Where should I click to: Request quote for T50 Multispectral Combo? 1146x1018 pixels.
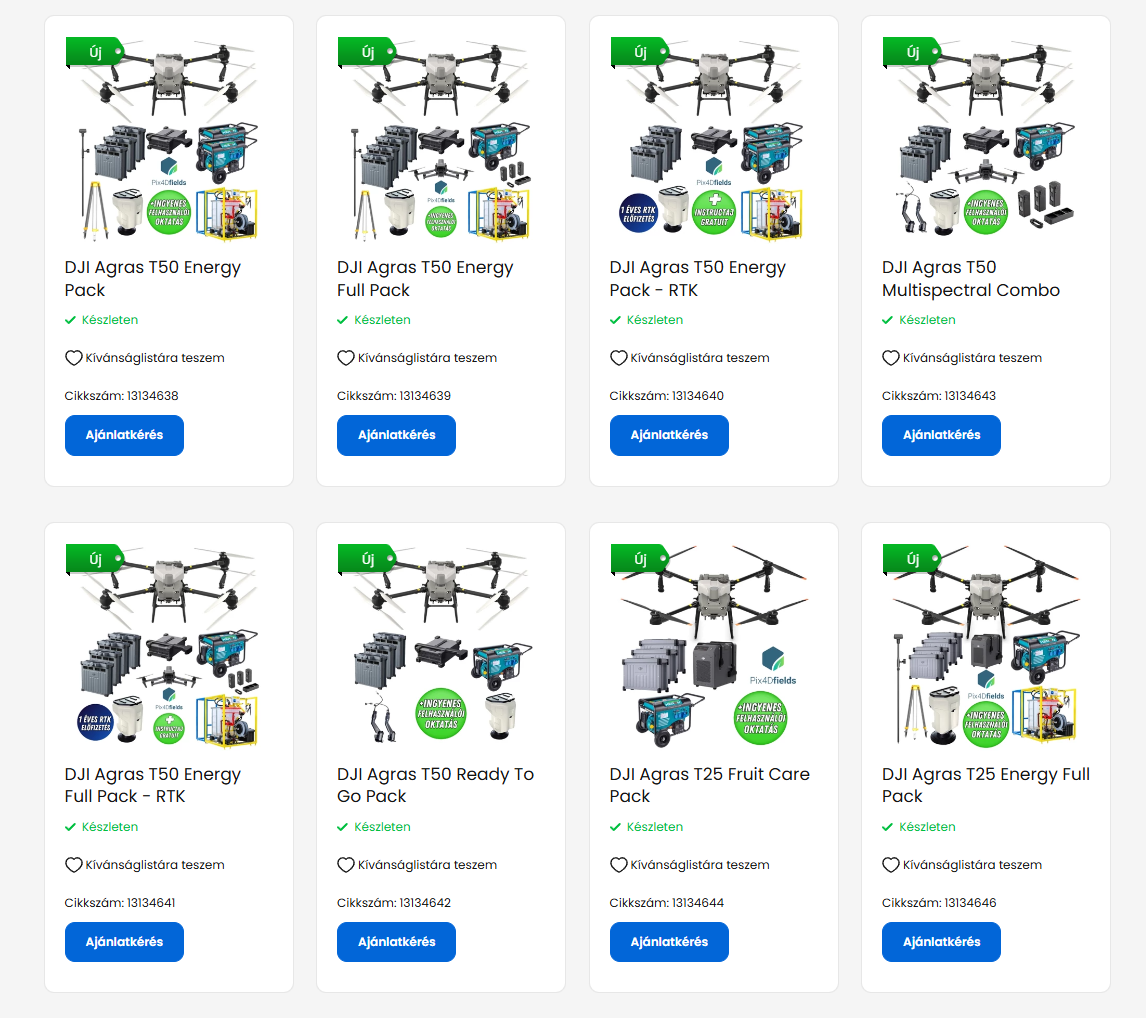tap(941, 435)
